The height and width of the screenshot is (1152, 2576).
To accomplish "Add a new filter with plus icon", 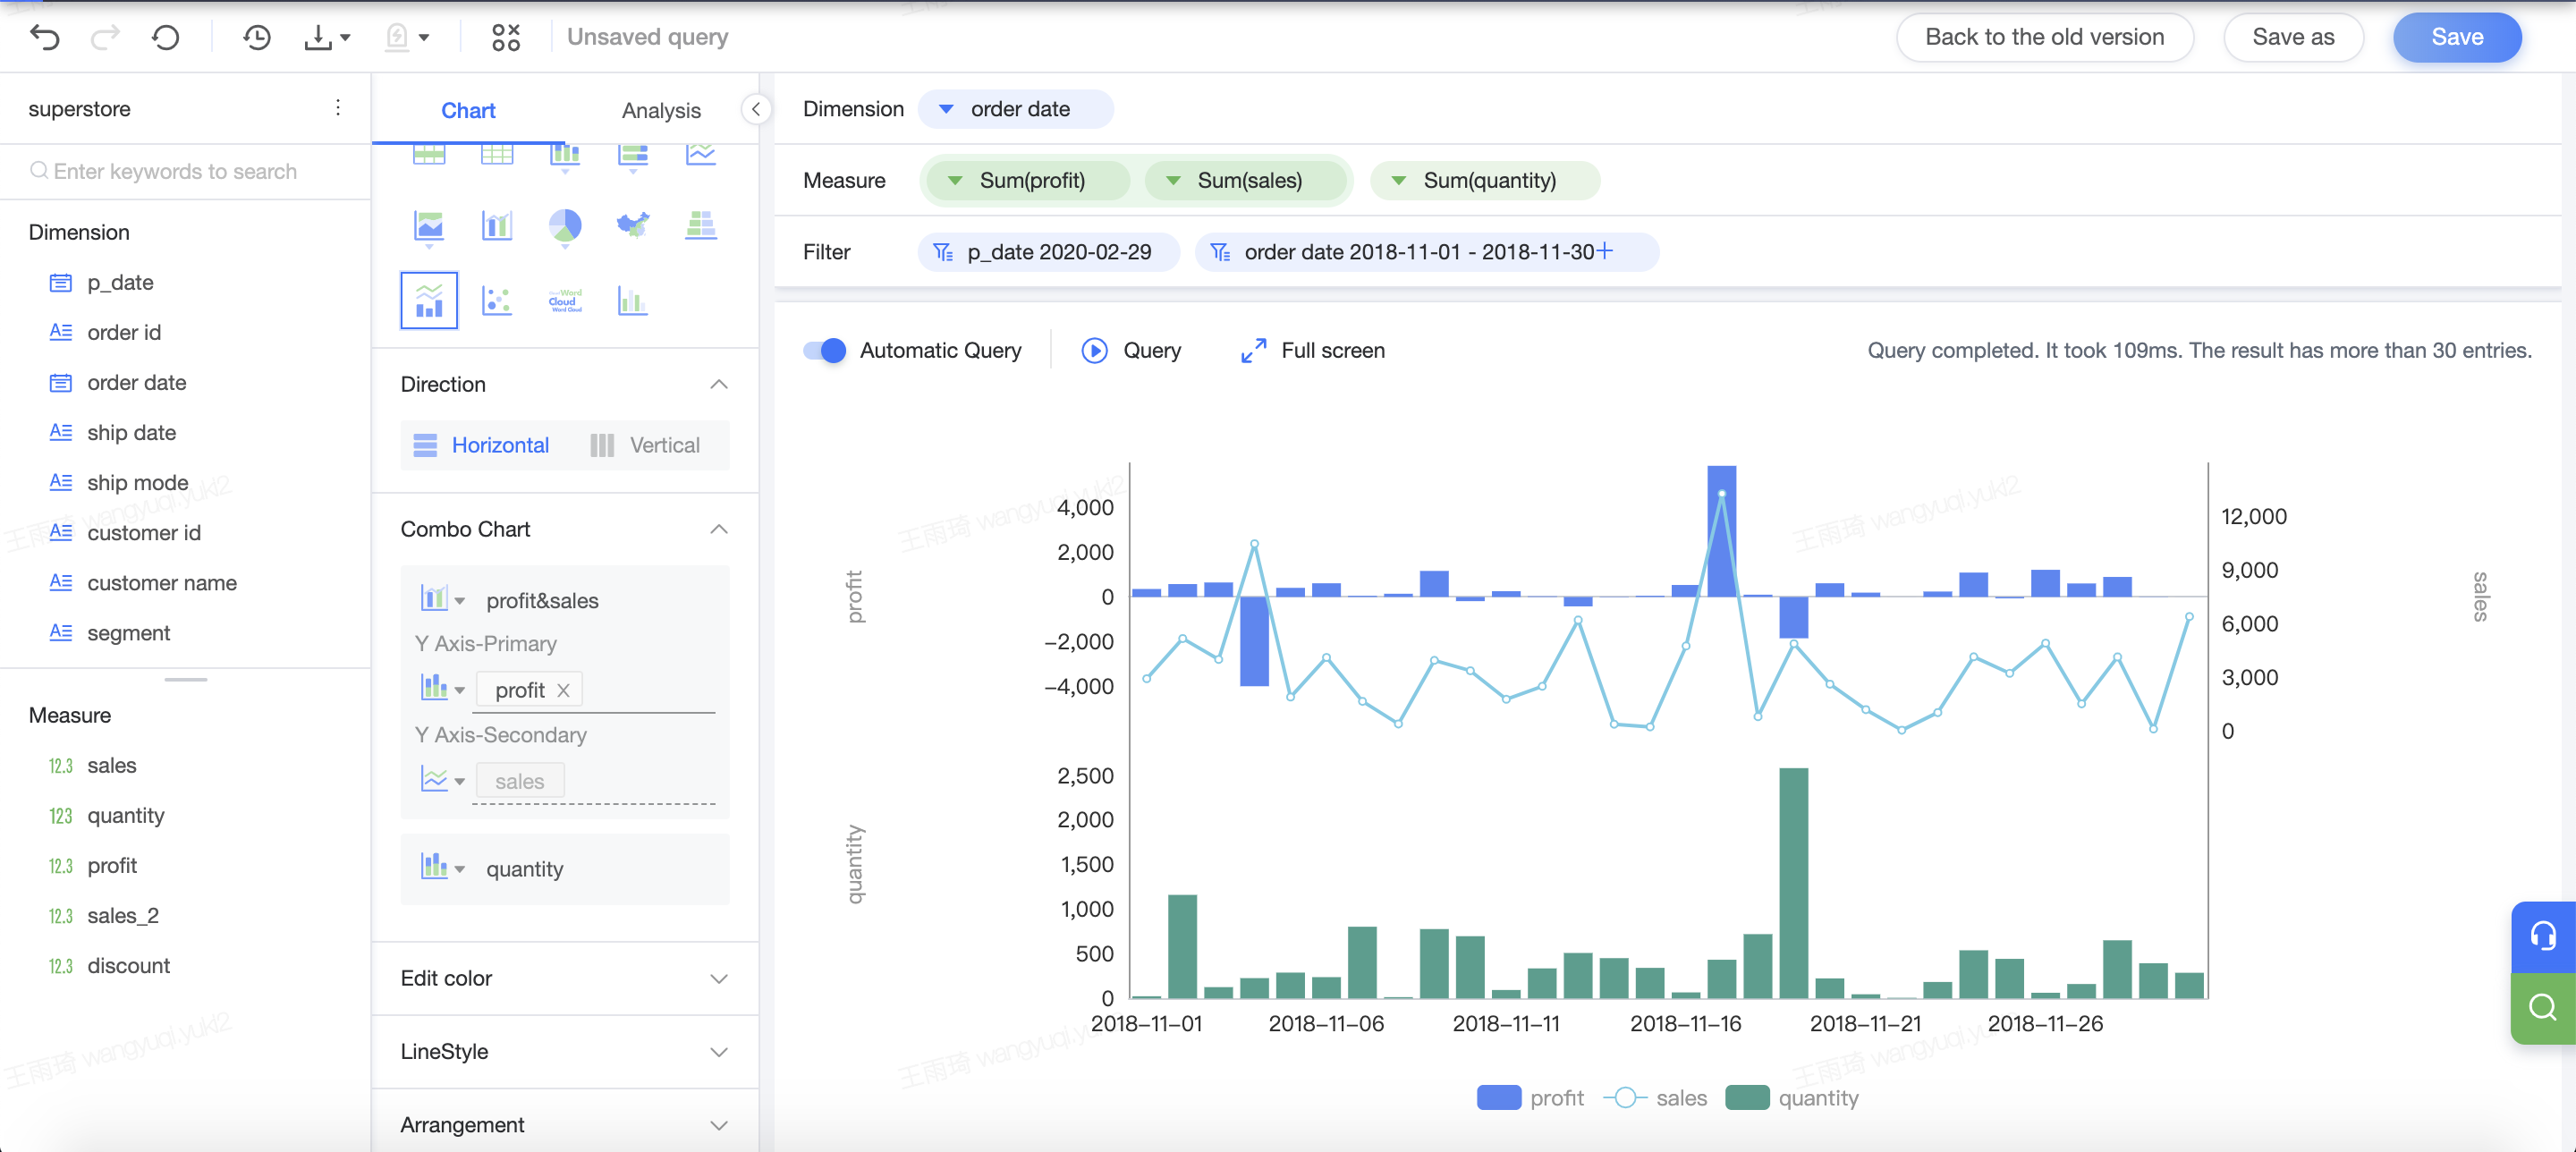I will point(1604,251).
